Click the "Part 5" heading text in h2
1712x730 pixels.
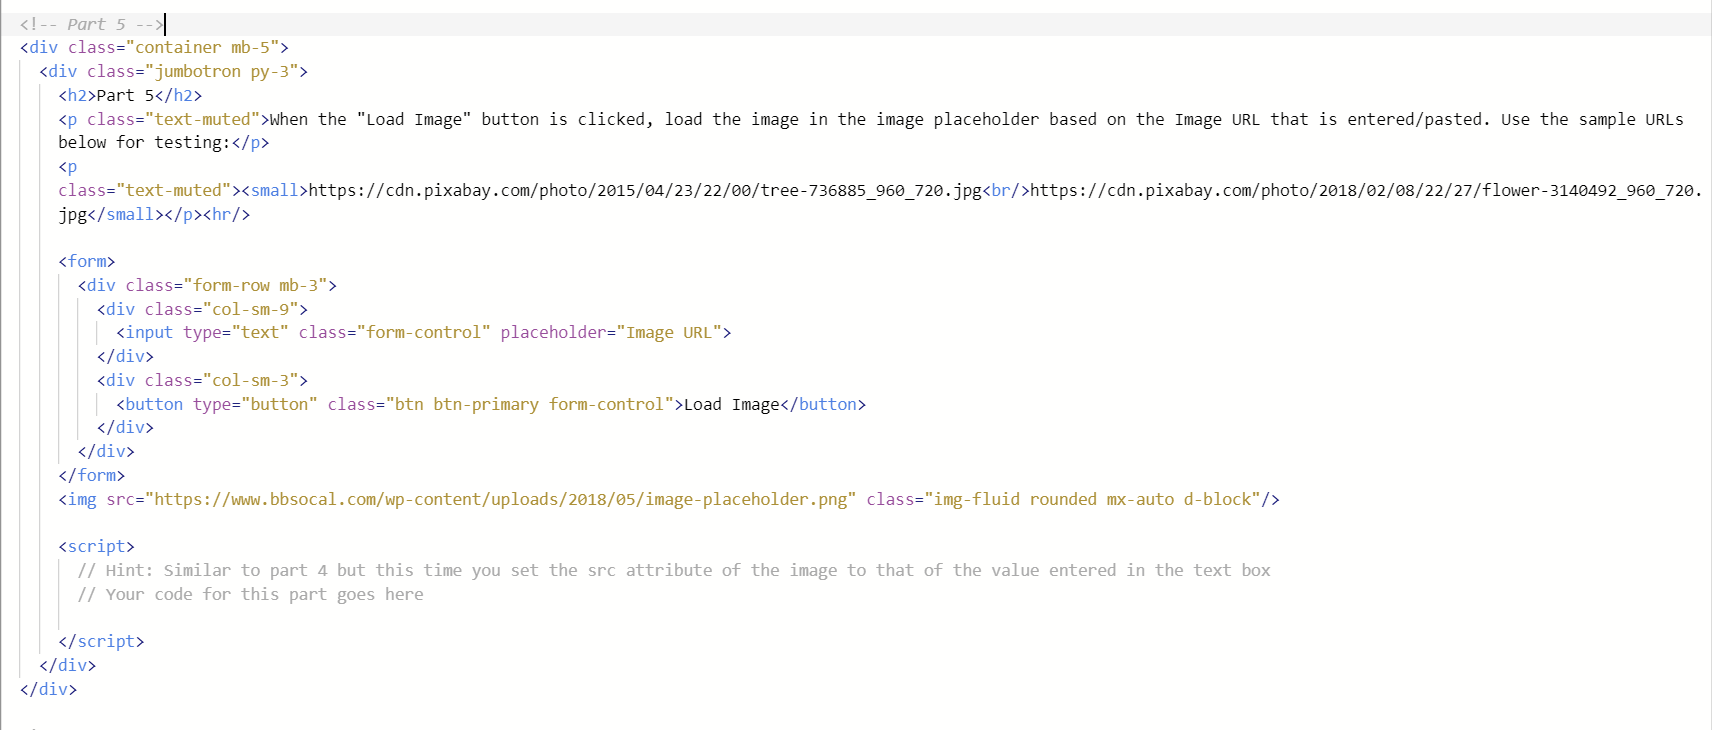coord(126,95)
